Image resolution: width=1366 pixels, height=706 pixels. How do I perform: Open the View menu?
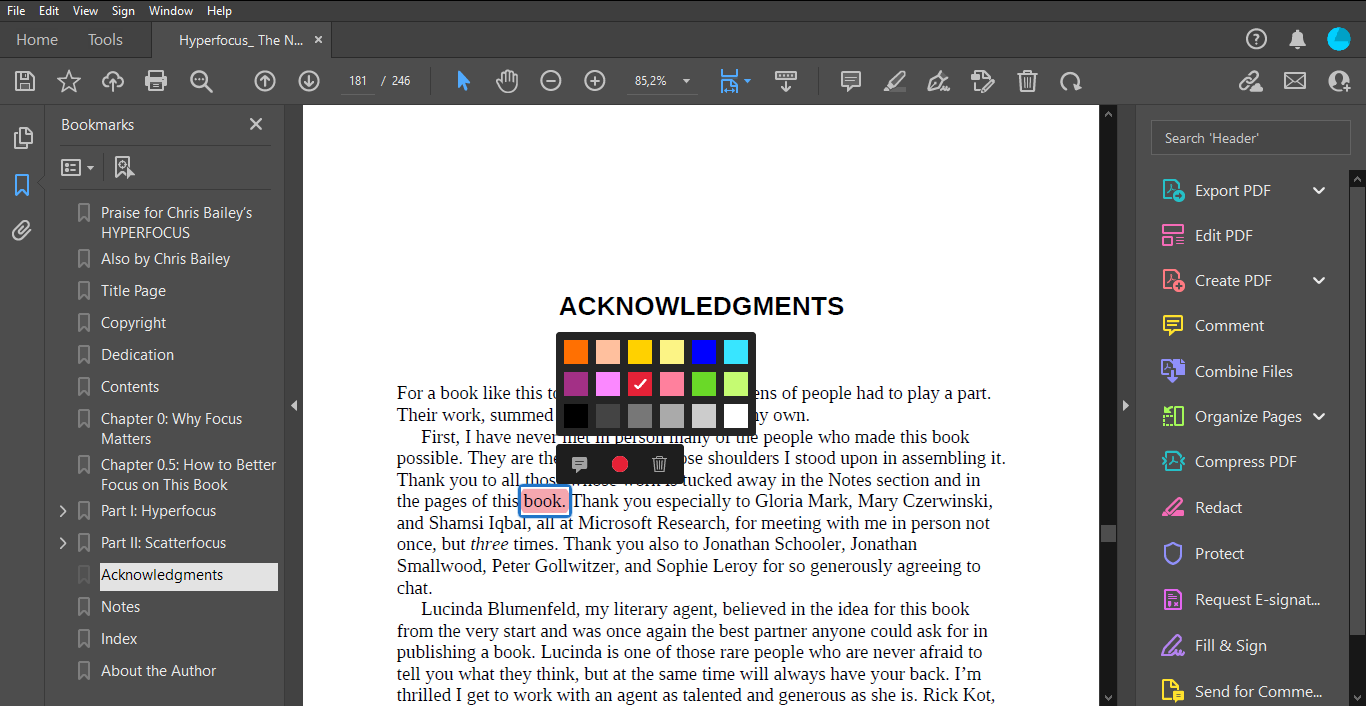point(85,10)
